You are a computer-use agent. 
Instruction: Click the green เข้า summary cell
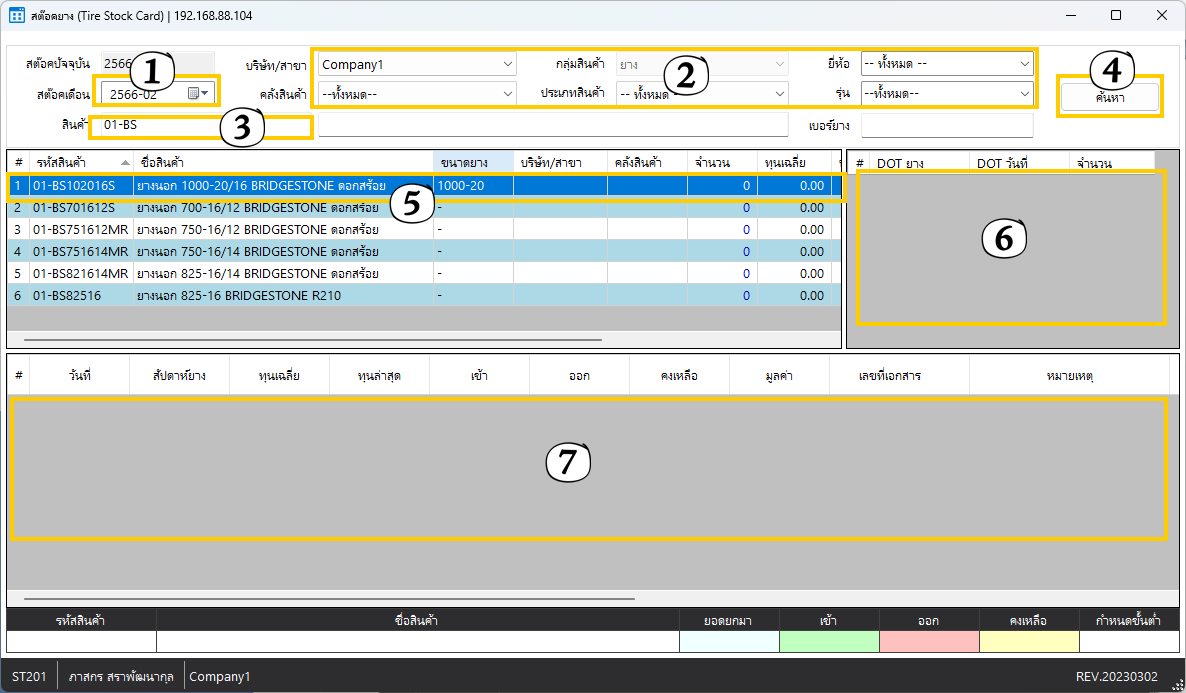click(x=829, y=642)
